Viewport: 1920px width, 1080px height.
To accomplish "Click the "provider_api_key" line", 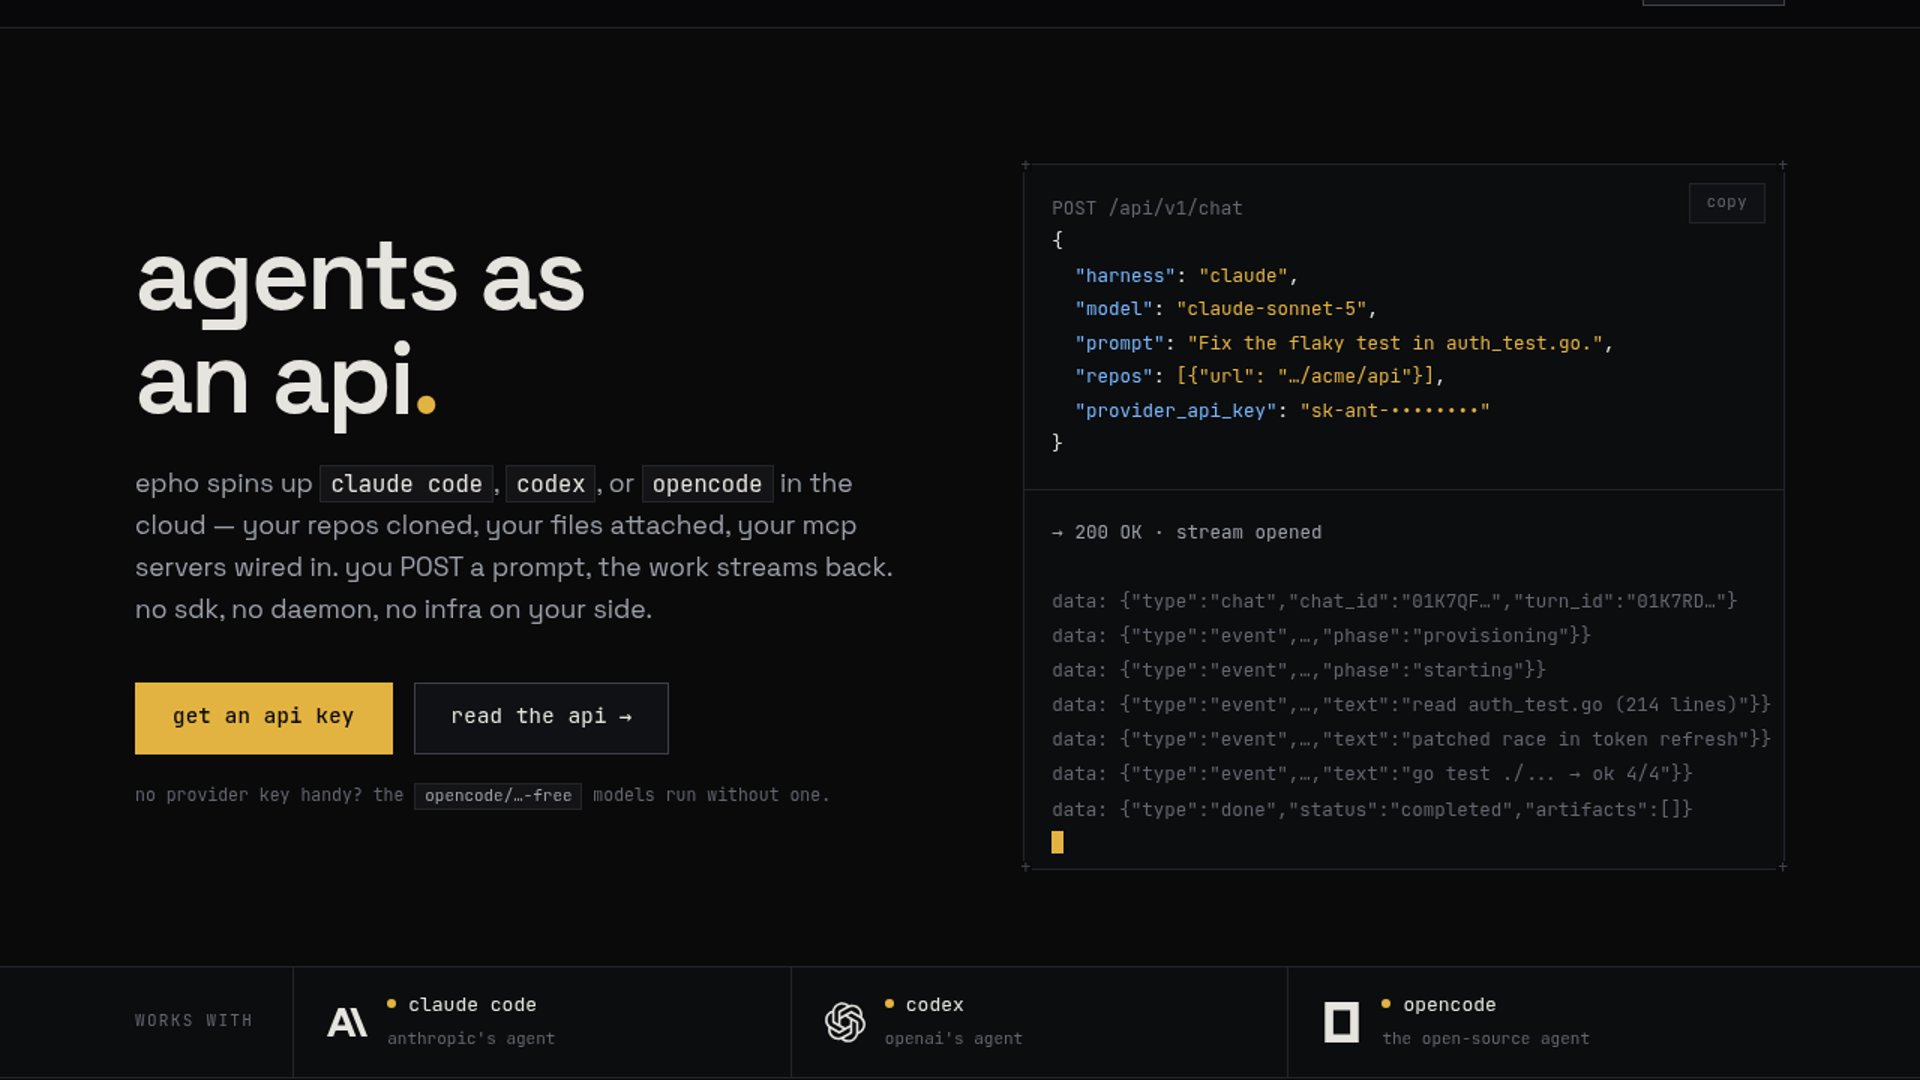I will [x=1282, y=410].
